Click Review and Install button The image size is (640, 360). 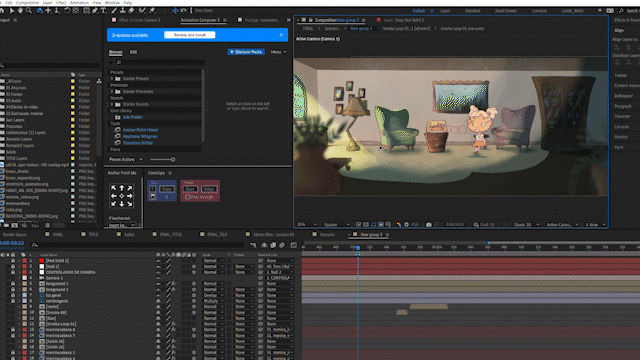(189, 35)
